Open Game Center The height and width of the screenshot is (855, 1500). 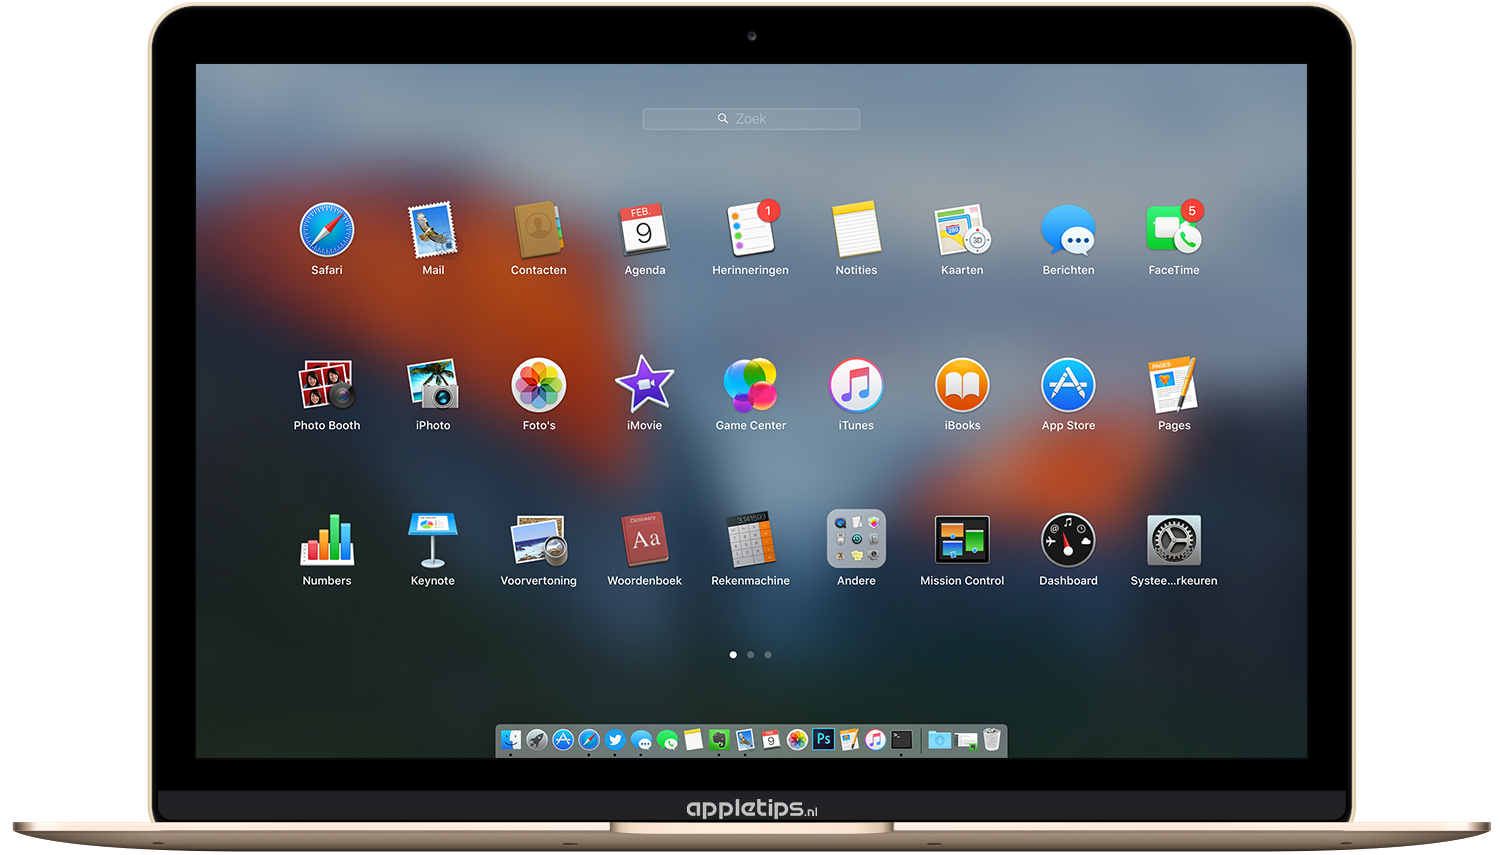(750, 384)
